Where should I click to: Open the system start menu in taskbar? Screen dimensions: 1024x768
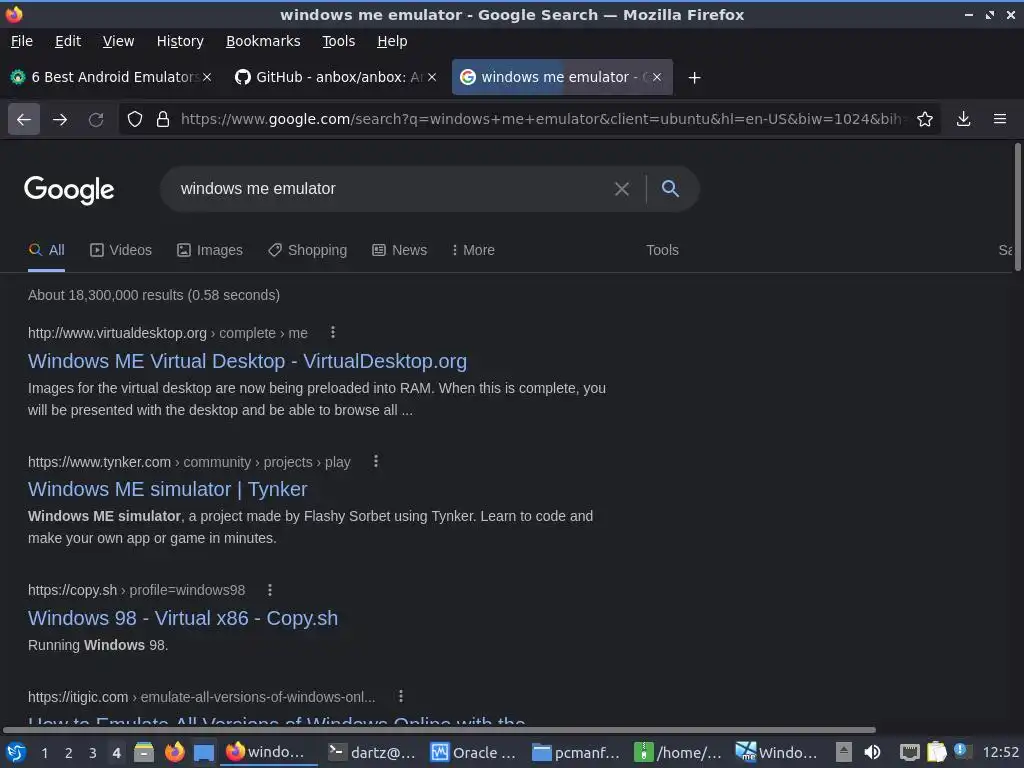pos(16,752)
